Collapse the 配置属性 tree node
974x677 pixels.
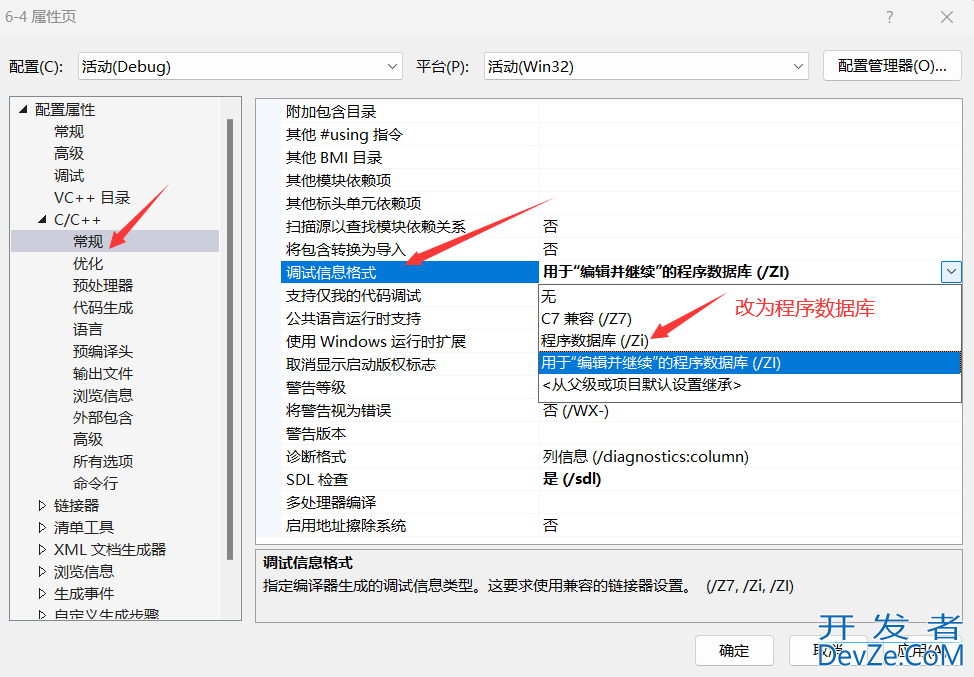(x=23, y=110)
